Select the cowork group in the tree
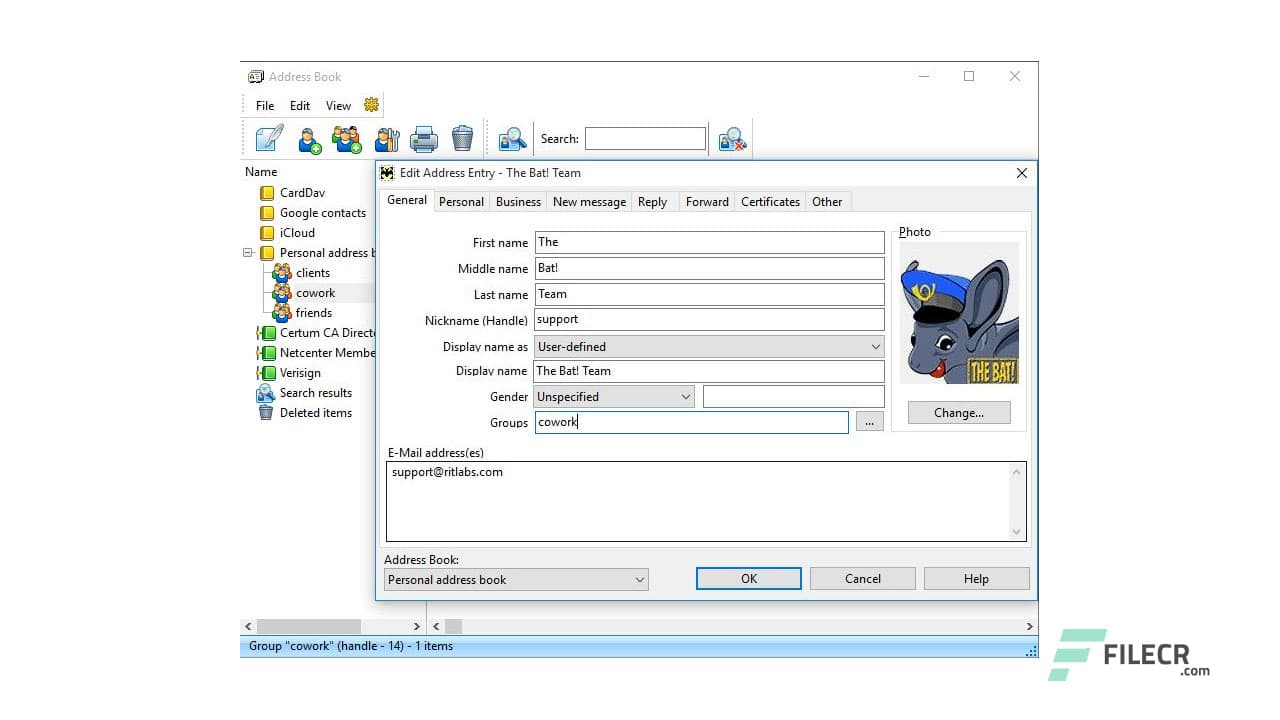 pyautogui.click(x=314, y=292)
